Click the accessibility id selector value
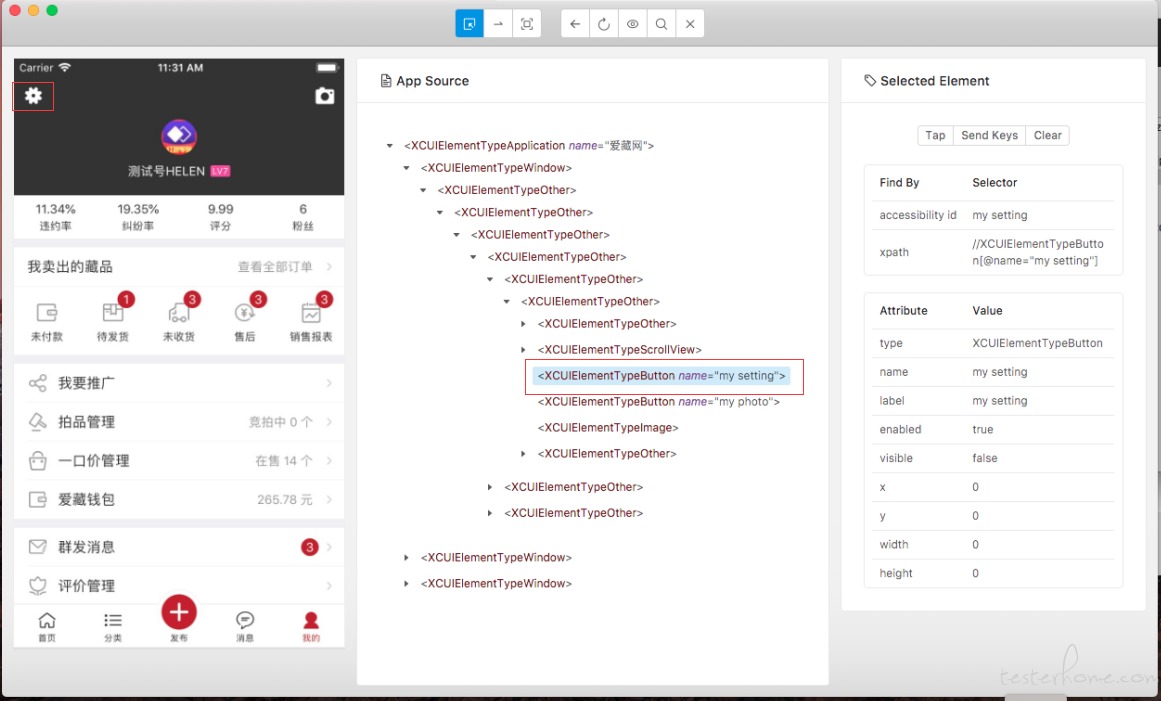 click(1000, 215)
